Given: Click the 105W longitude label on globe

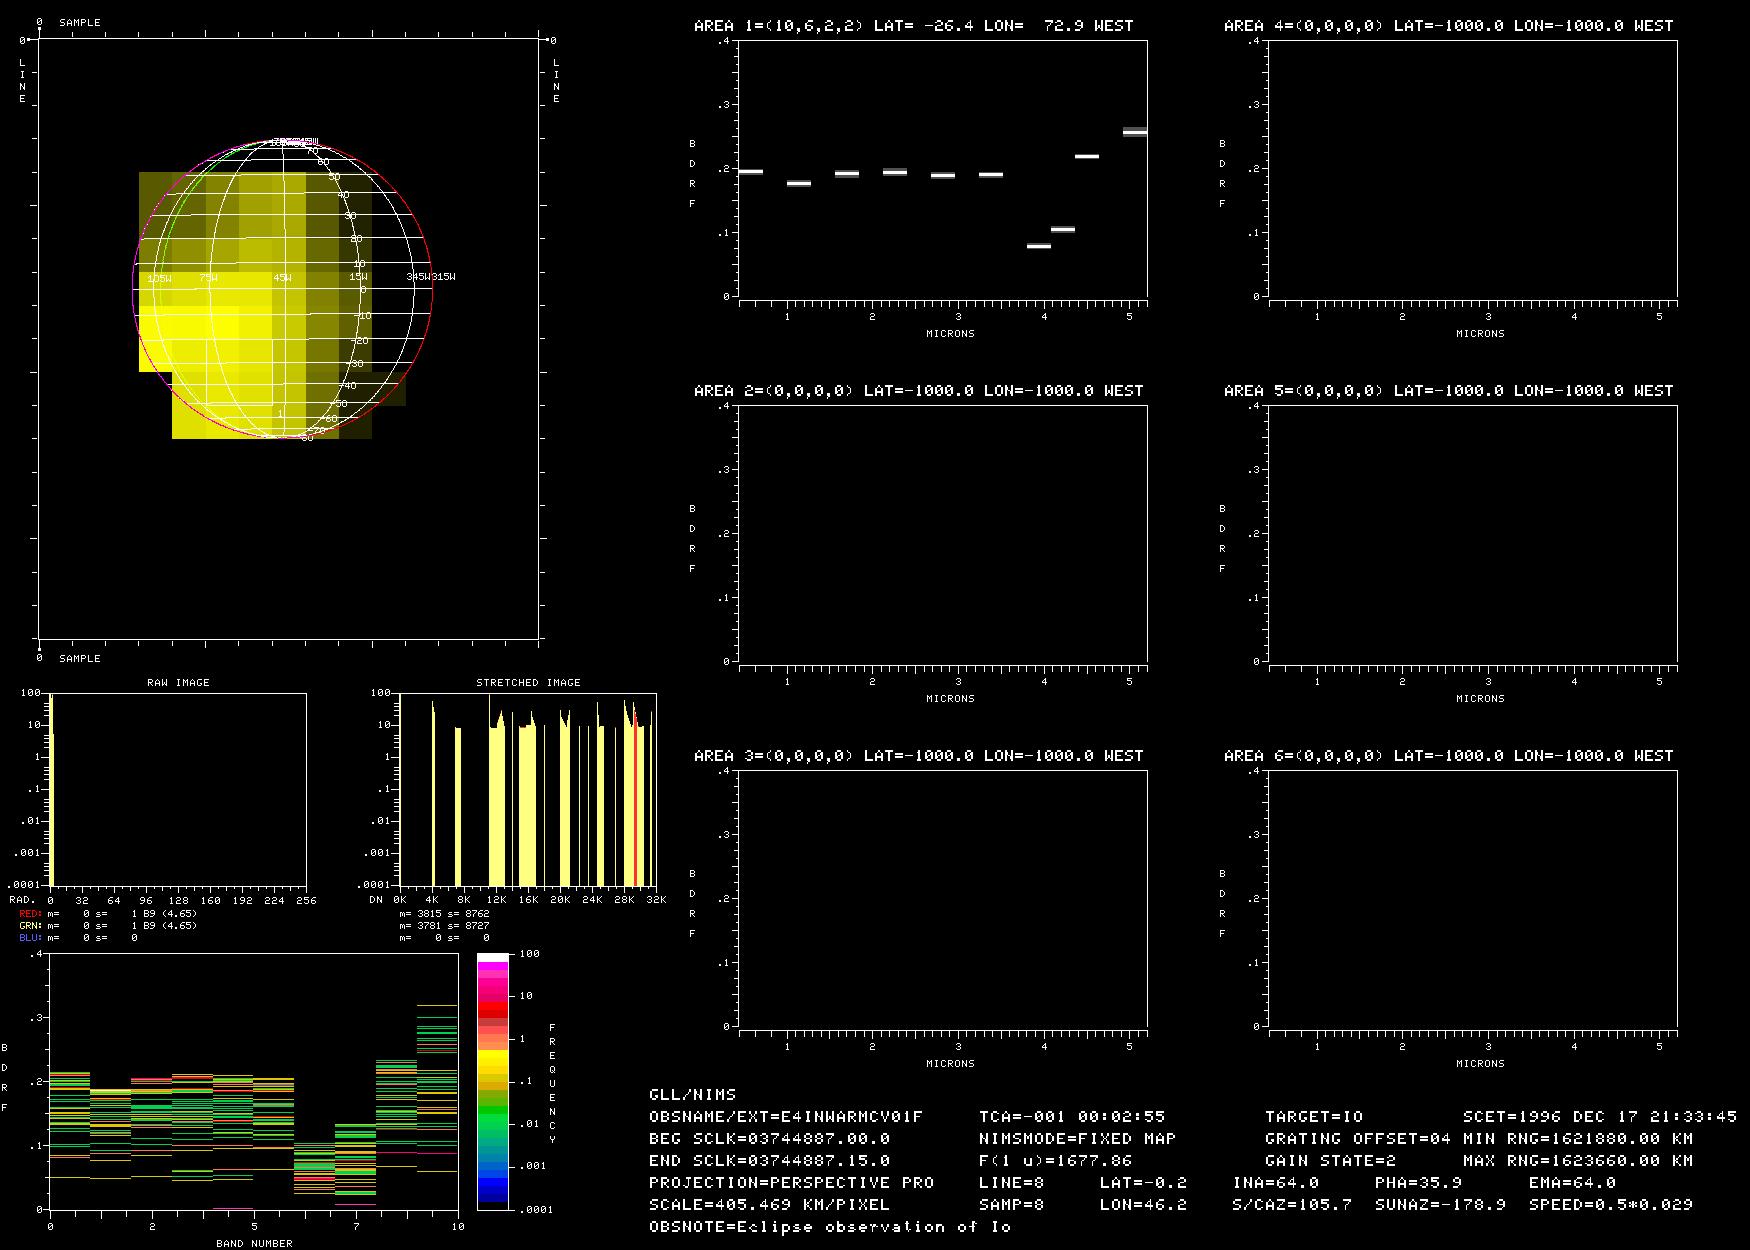Looking at the screenshot, I should pyautogui.click(x=159, y=278).
